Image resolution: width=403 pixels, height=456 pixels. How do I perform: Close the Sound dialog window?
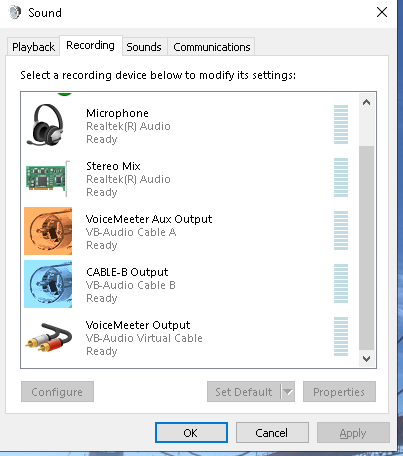click(382, 12)
